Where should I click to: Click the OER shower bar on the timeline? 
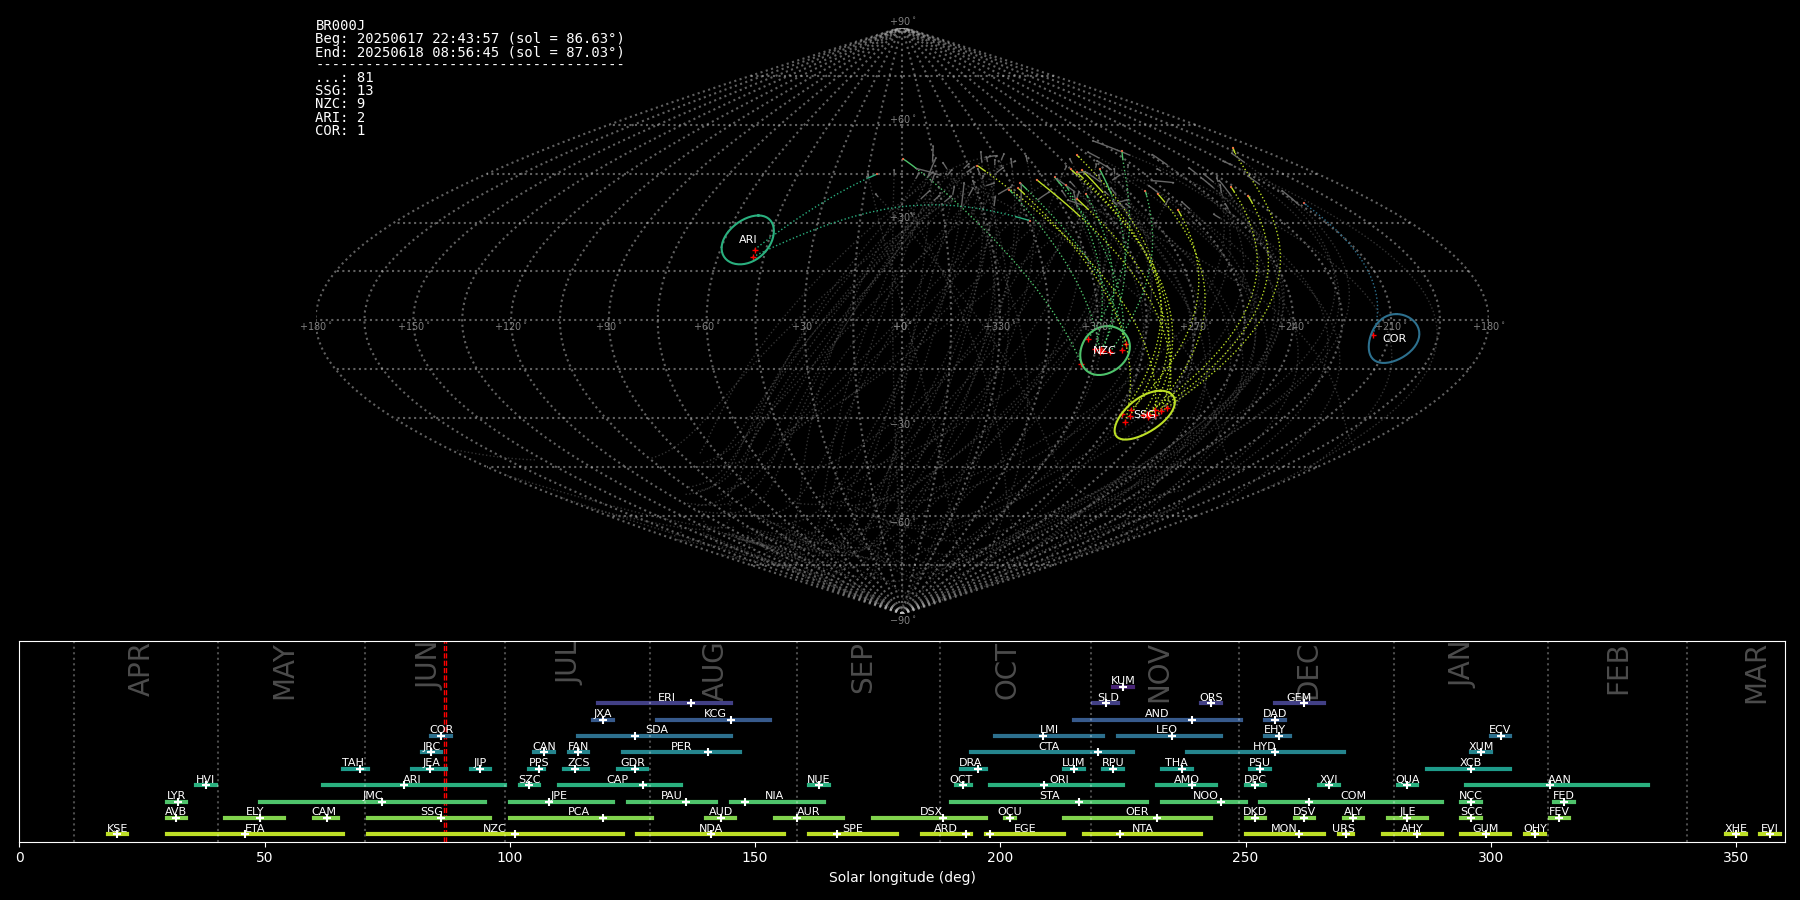pos(1137,818)
